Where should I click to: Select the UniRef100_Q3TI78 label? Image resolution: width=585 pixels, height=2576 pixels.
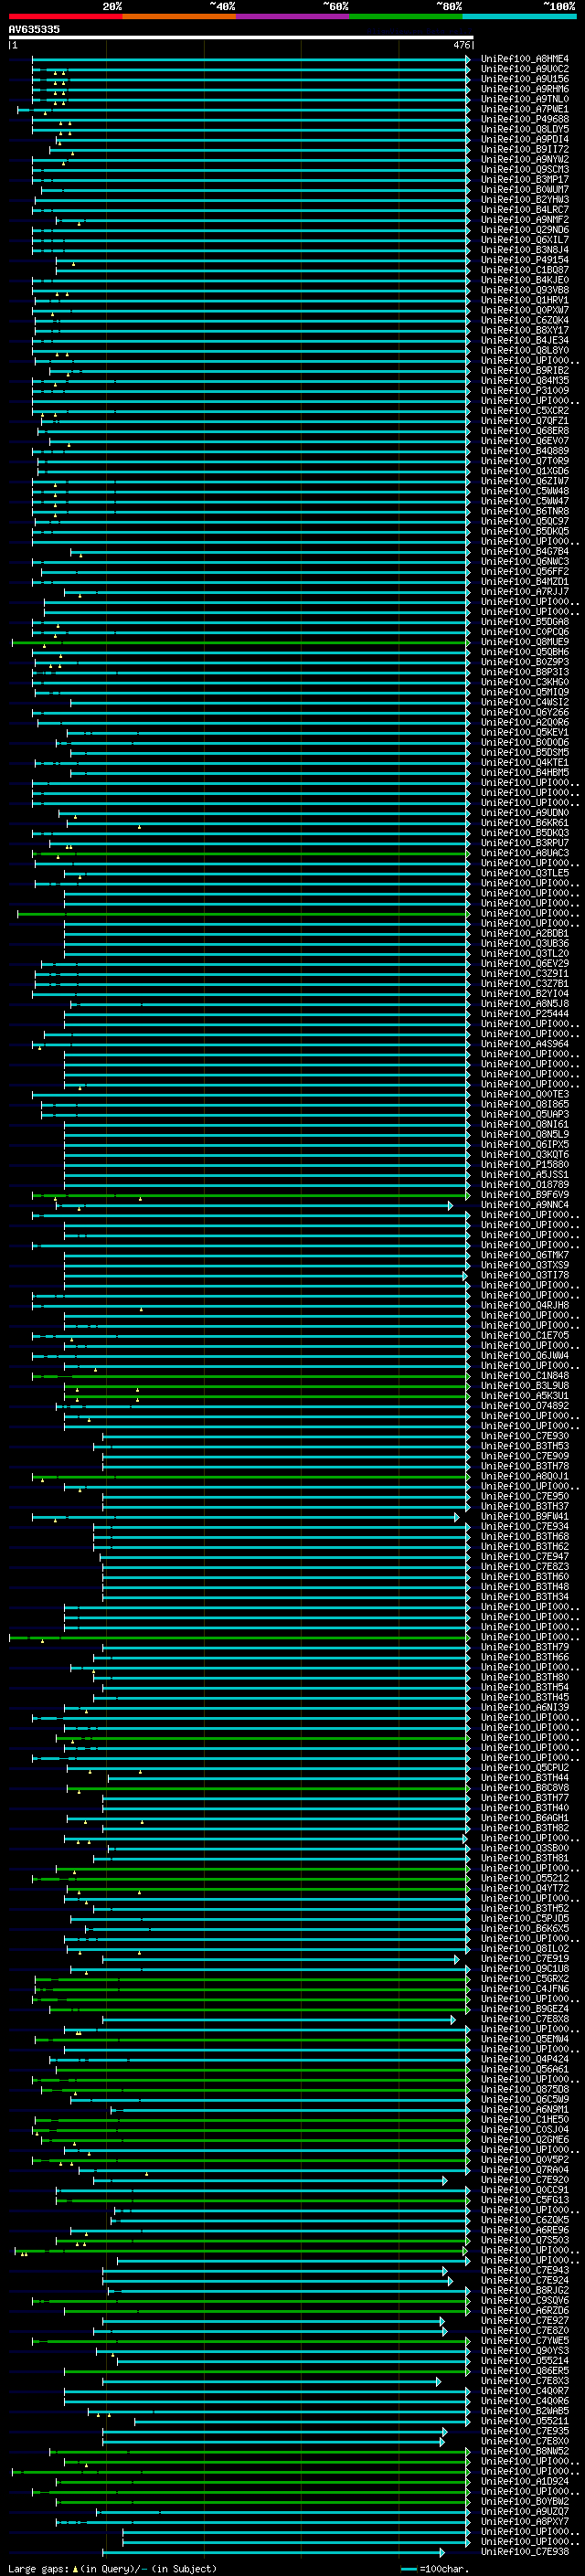525,1276
